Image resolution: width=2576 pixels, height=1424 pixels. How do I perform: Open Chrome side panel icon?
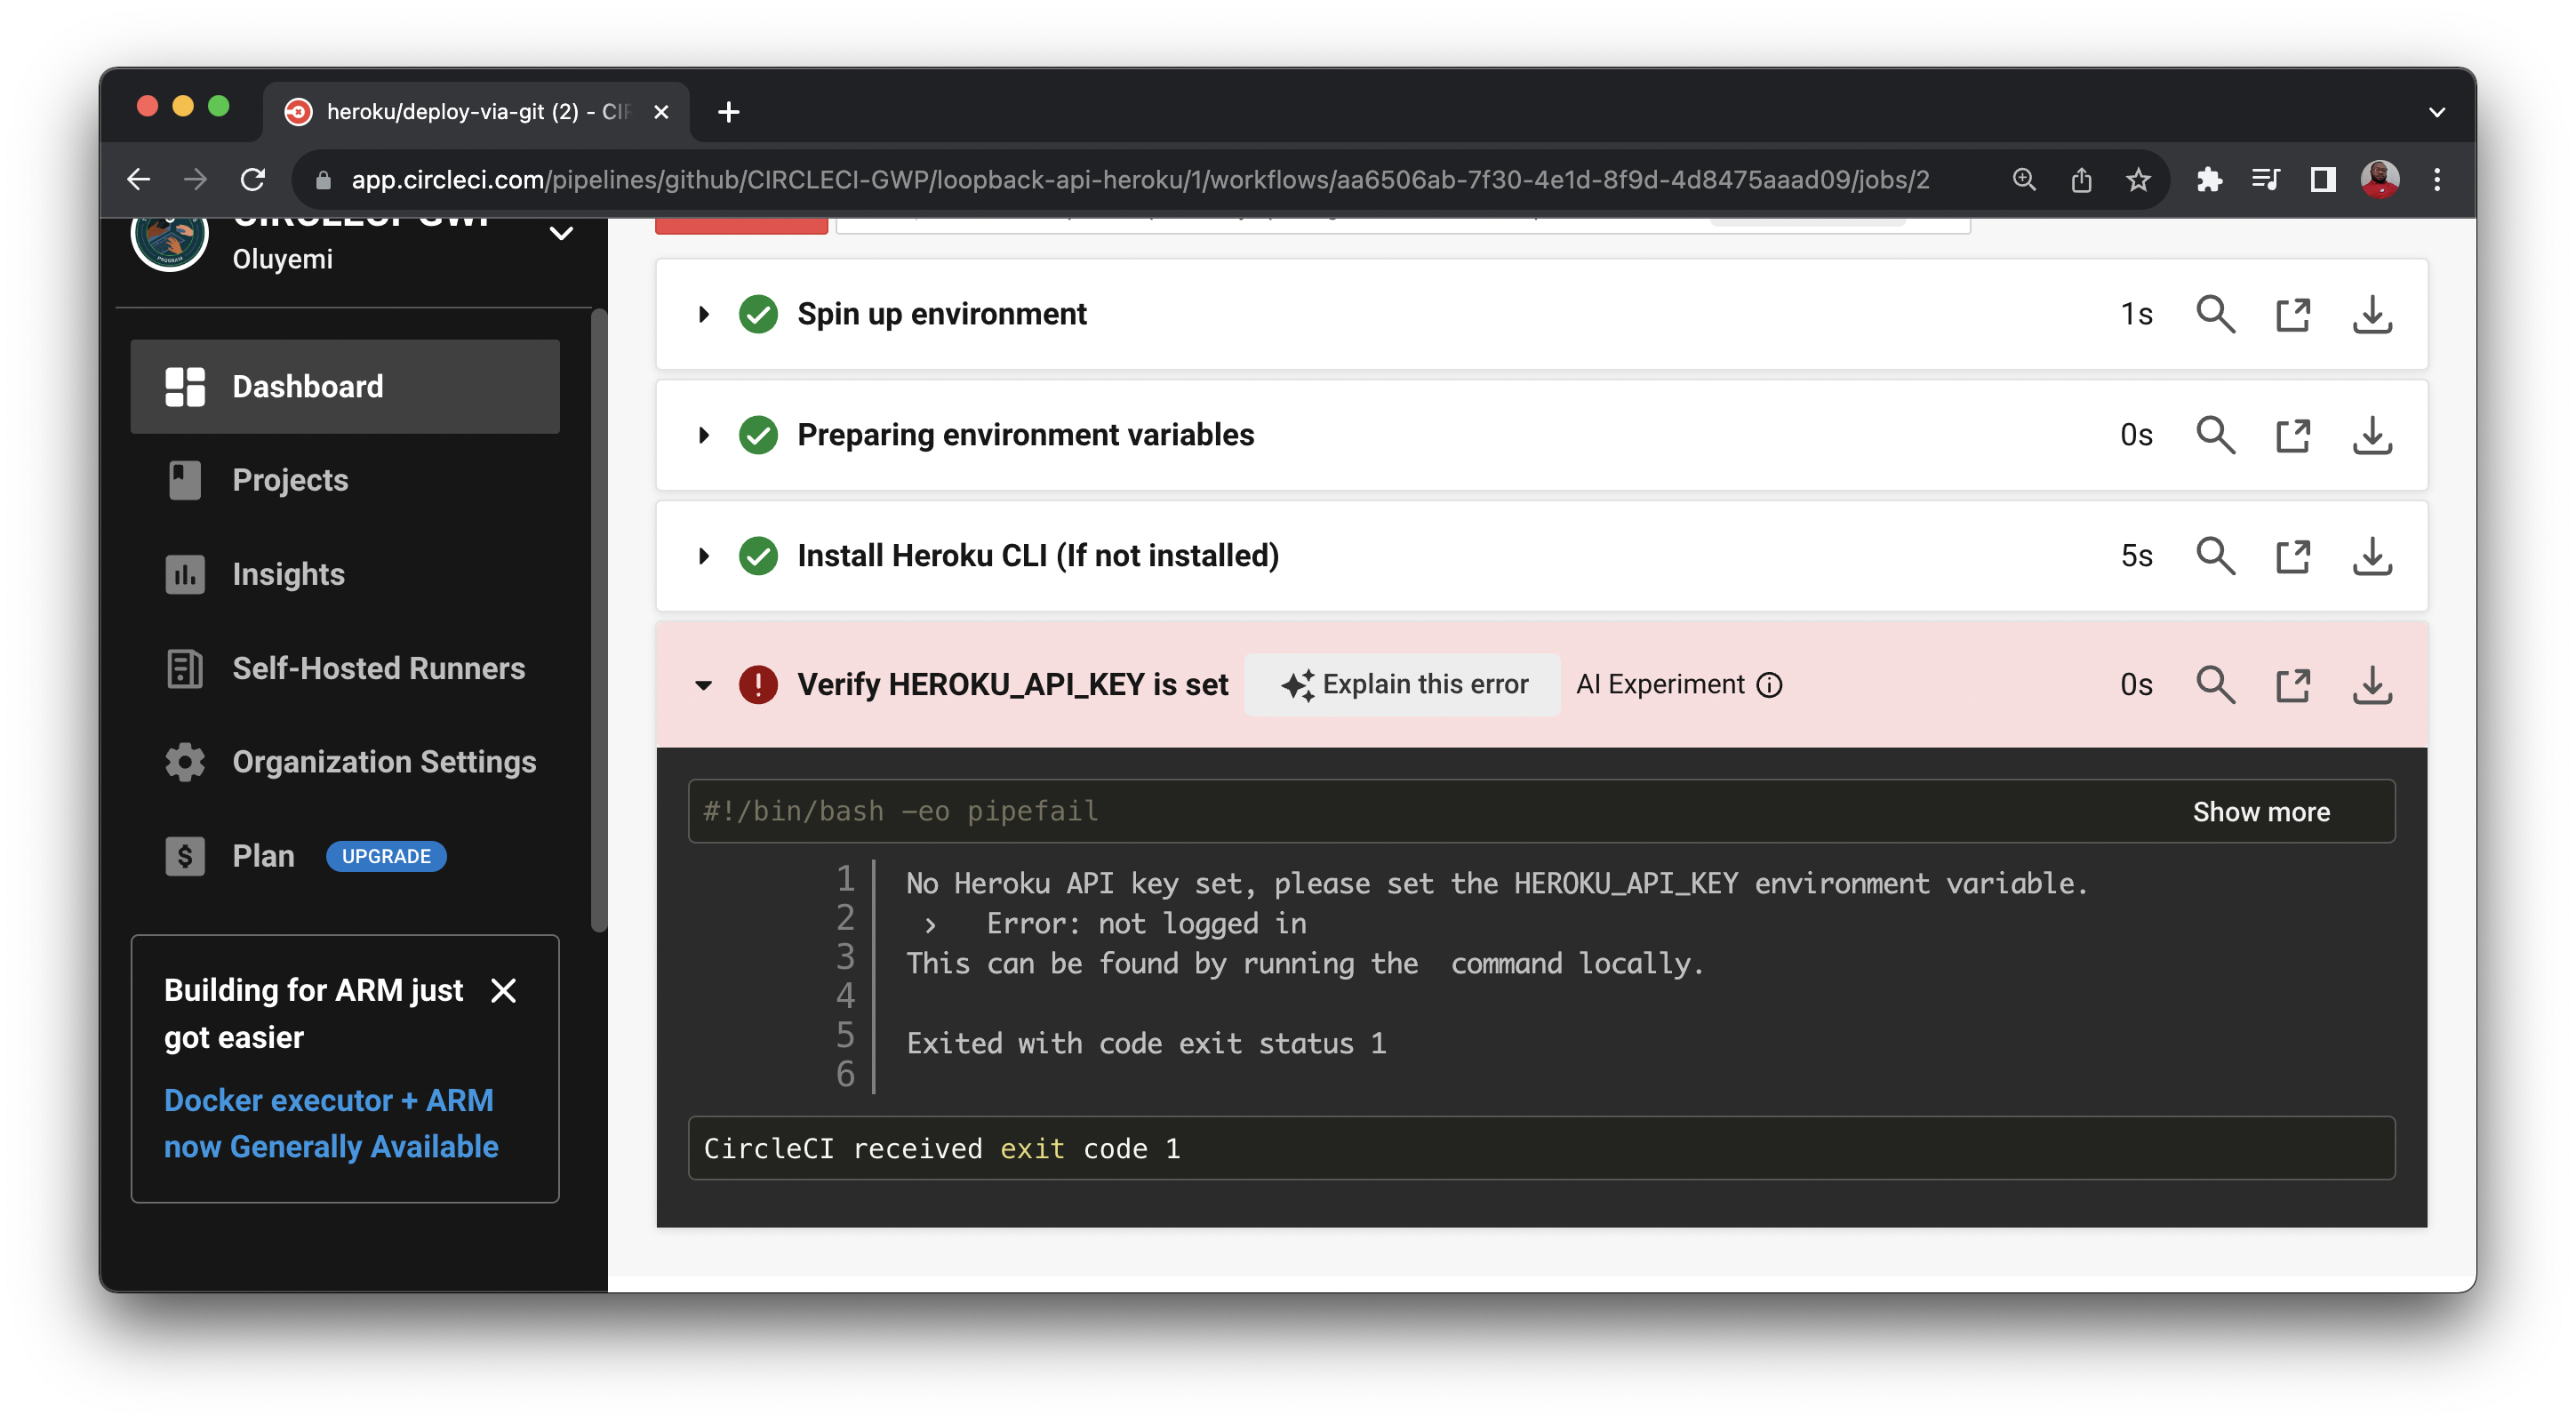(x=2322, y=180)
